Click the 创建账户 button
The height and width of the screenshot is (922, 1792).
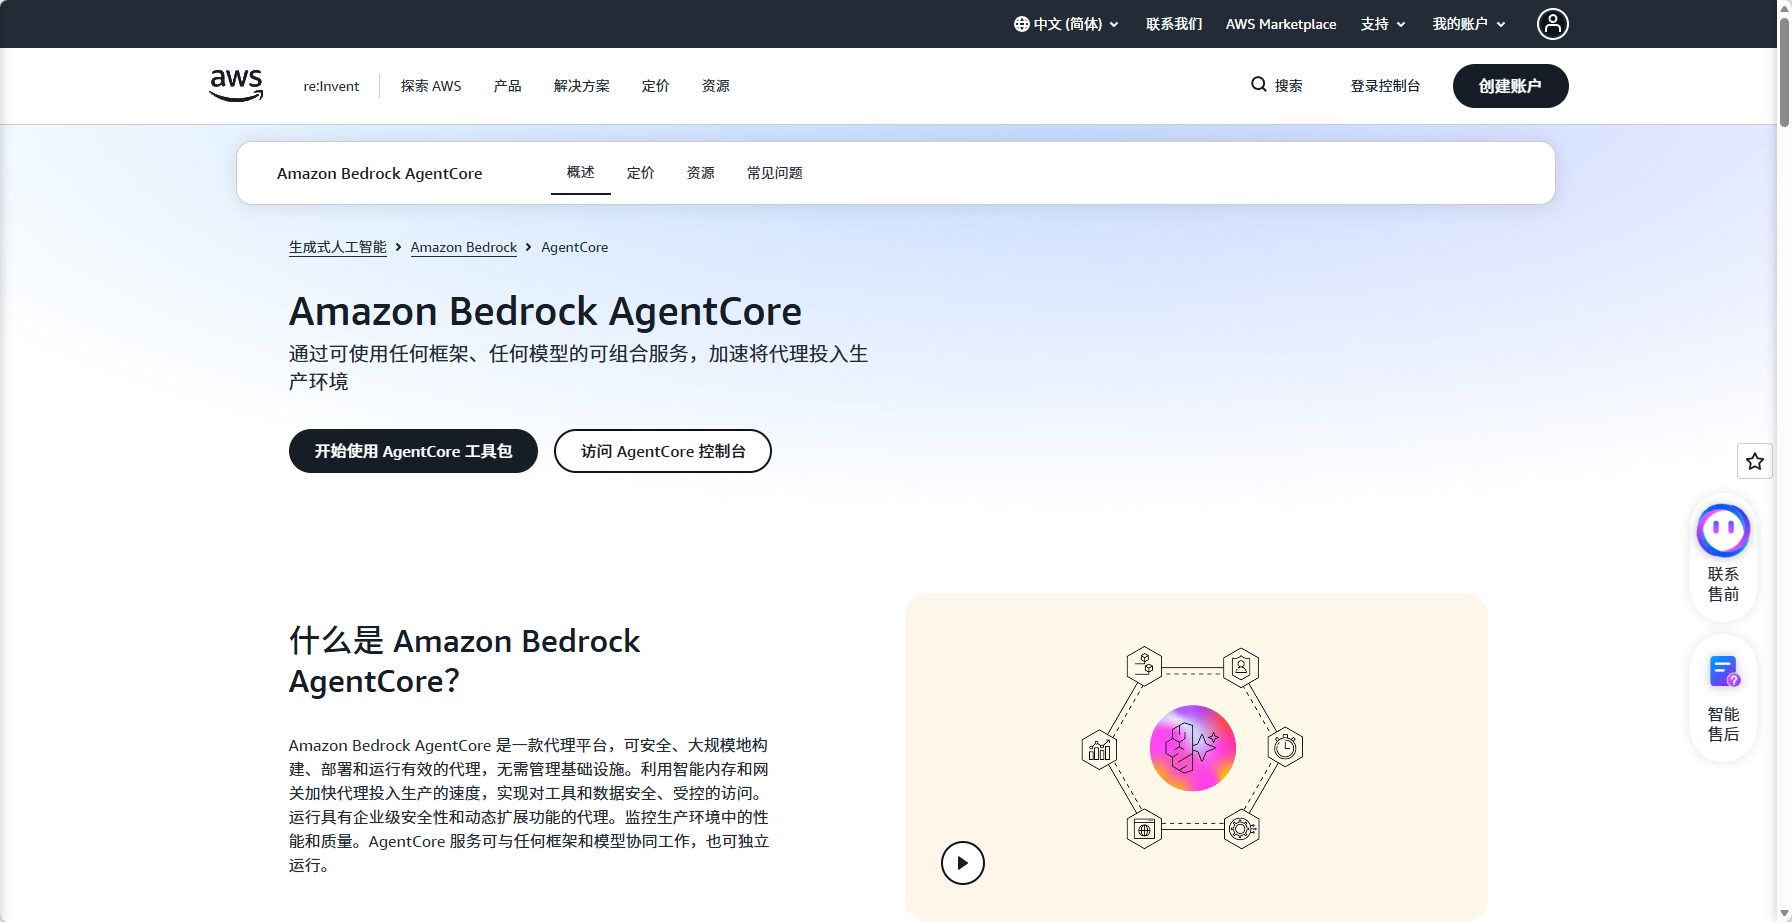[x=1510, y=86]
